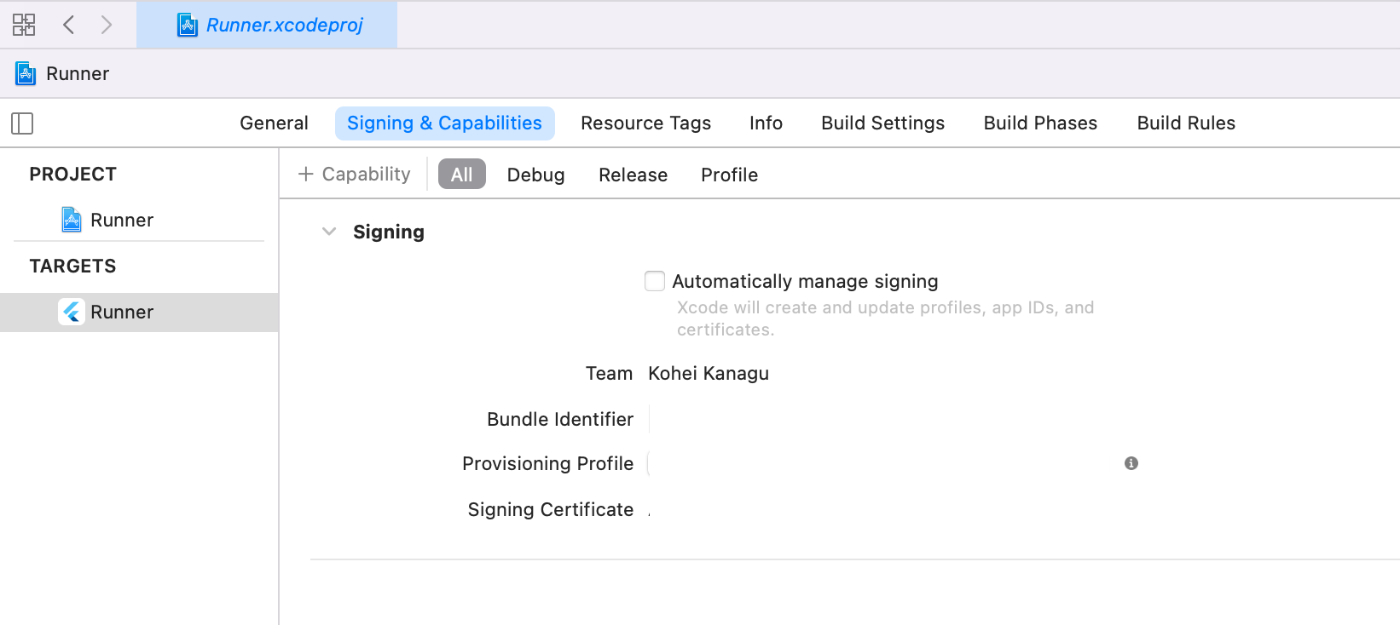Open the Build Phases tab
Image resolution: width=1400 pixels, height=625 pixels.
click(1040, 123)
